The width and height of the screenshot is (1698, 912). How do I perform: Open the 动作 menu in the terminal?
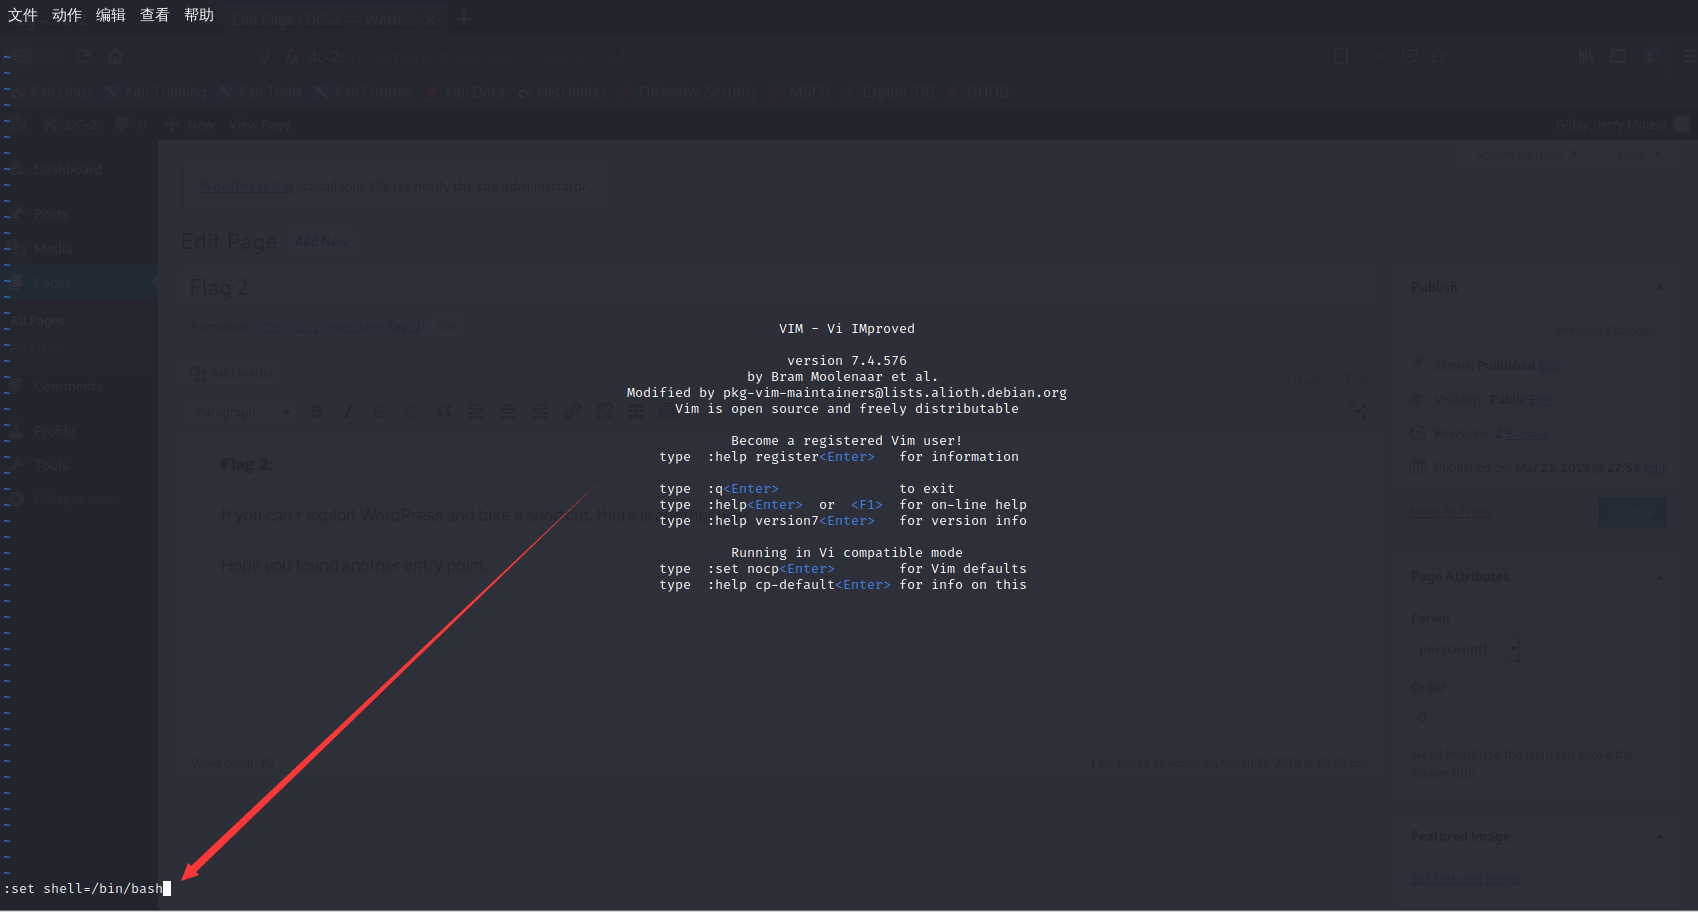pyautogui.click(x=67, y=15)
